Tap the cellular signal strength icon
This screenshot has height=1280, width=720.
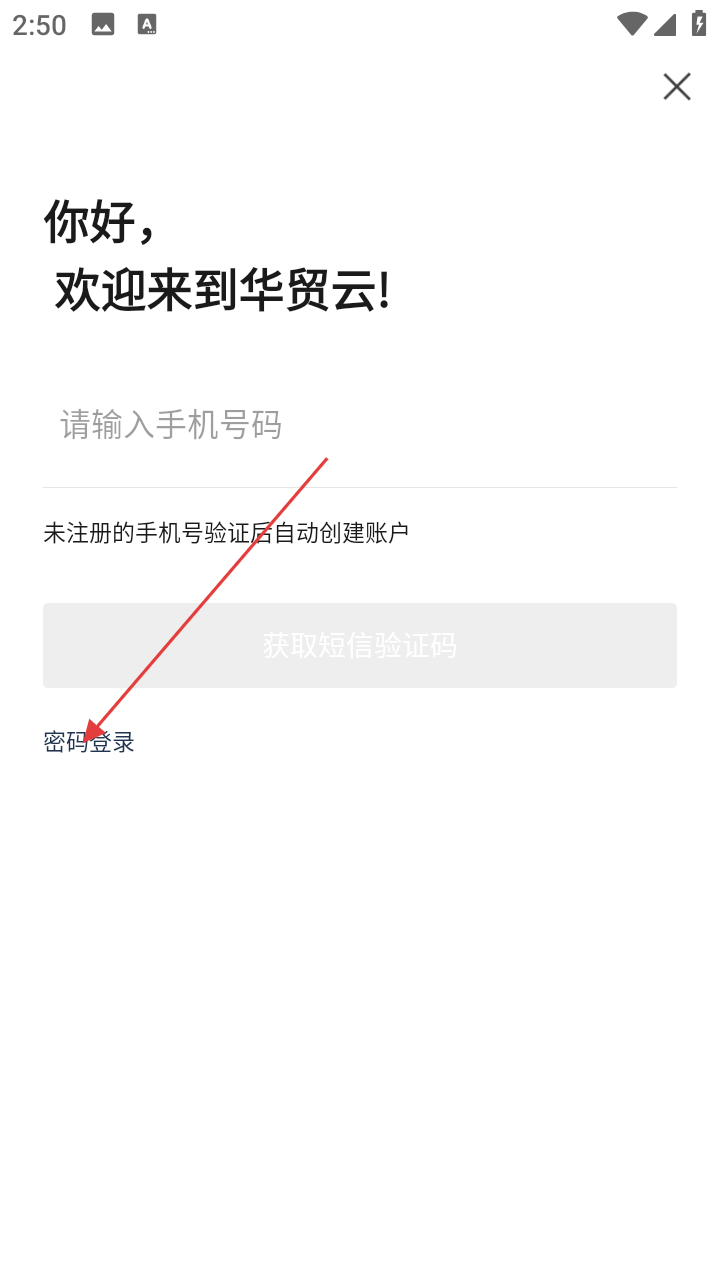(665, 24)
